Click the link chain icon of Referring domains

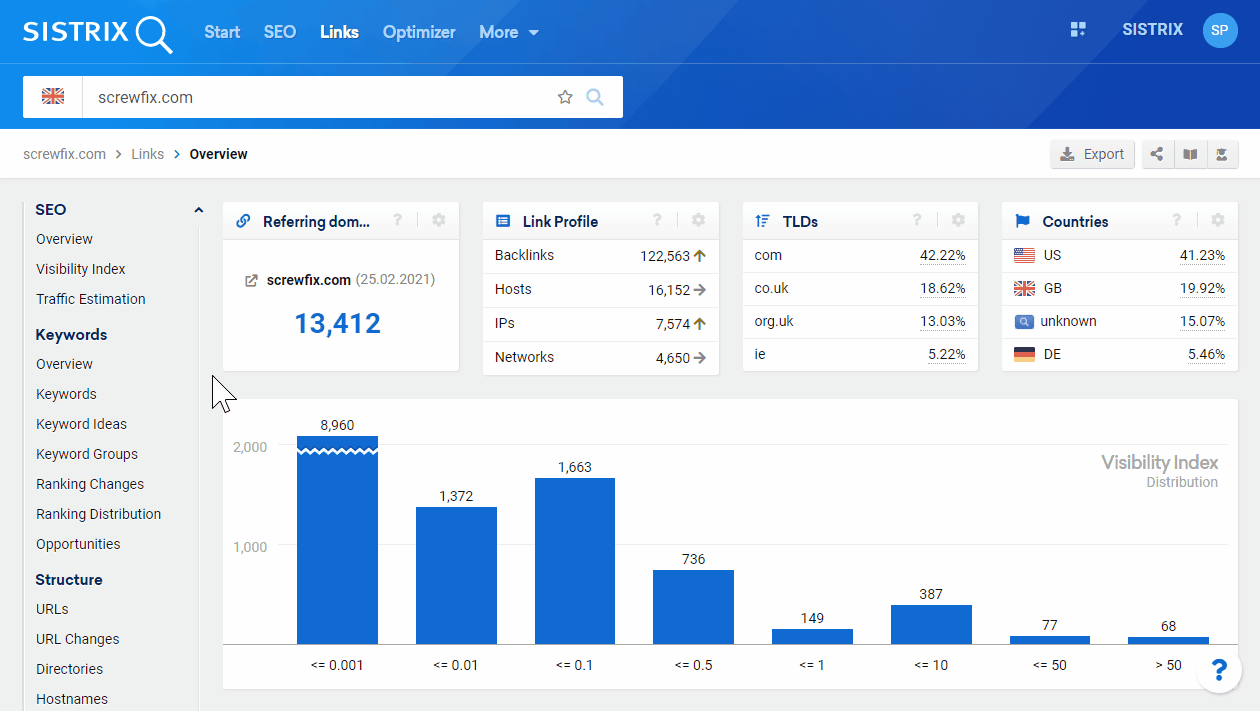243,221
